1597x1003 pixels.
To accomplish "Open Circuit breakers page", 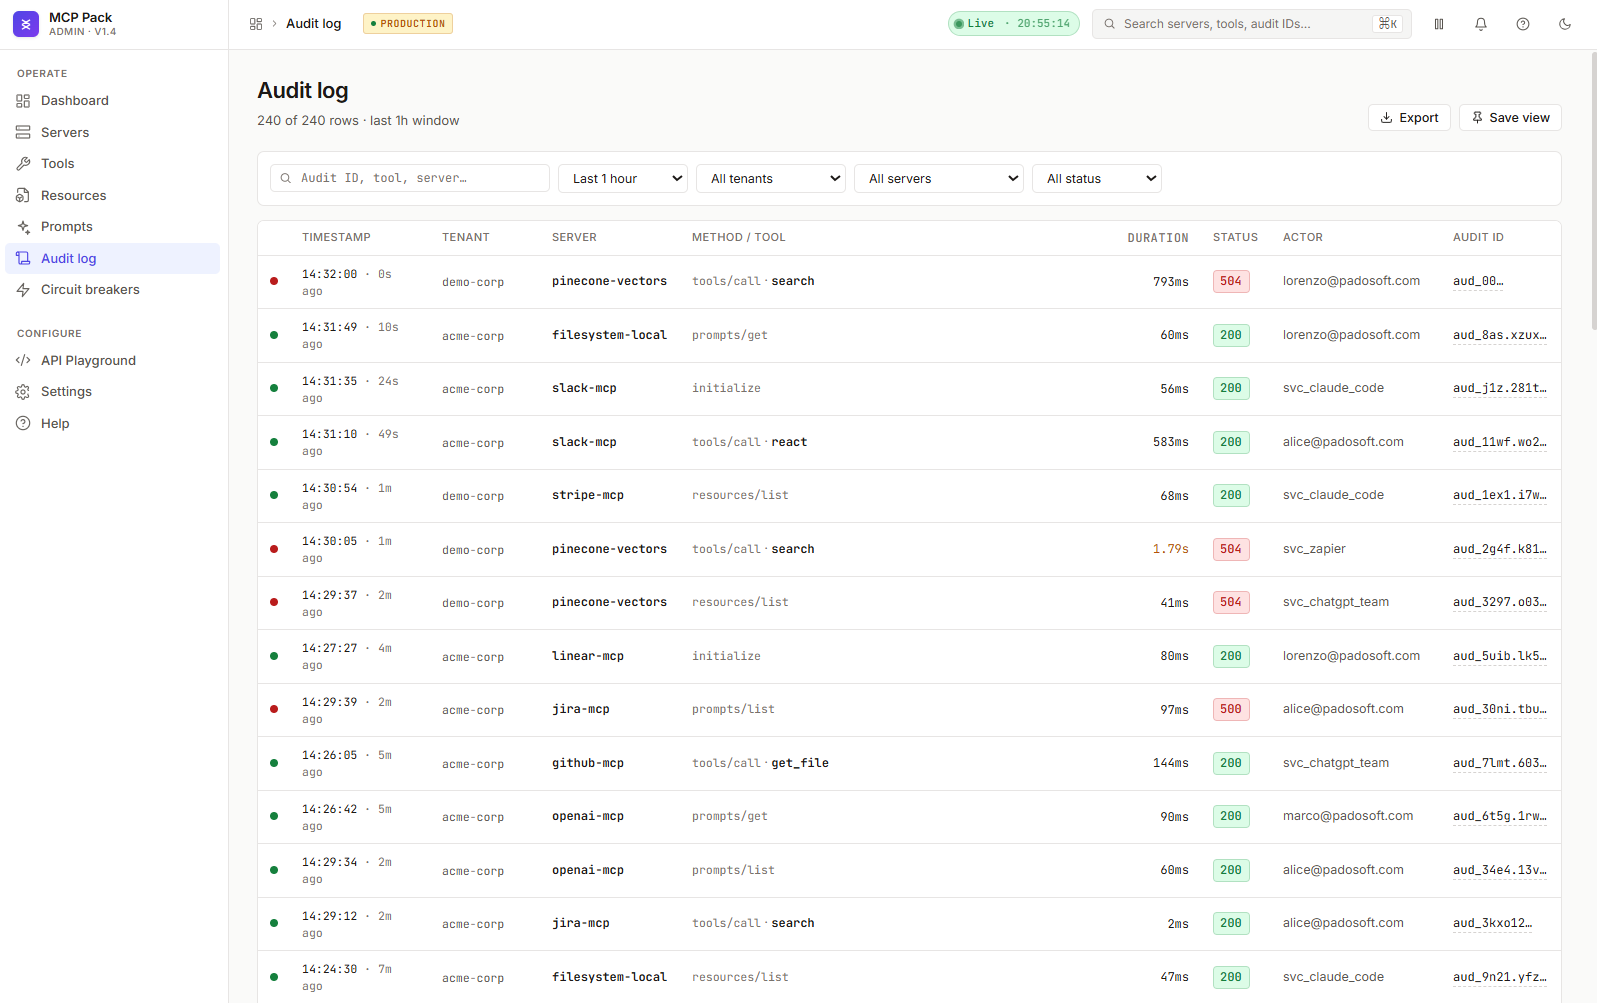I will pyautogui.click(x=112, y=290).
